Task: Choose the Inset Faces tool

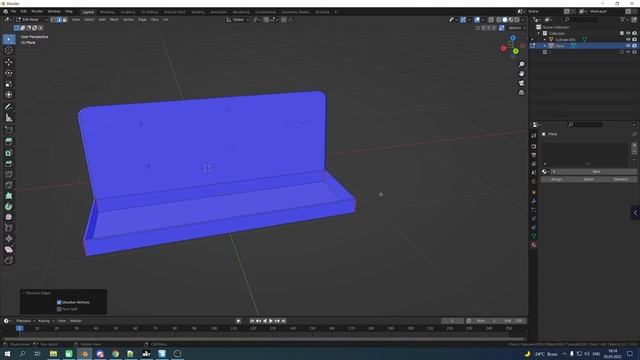Action: point(9,153)
